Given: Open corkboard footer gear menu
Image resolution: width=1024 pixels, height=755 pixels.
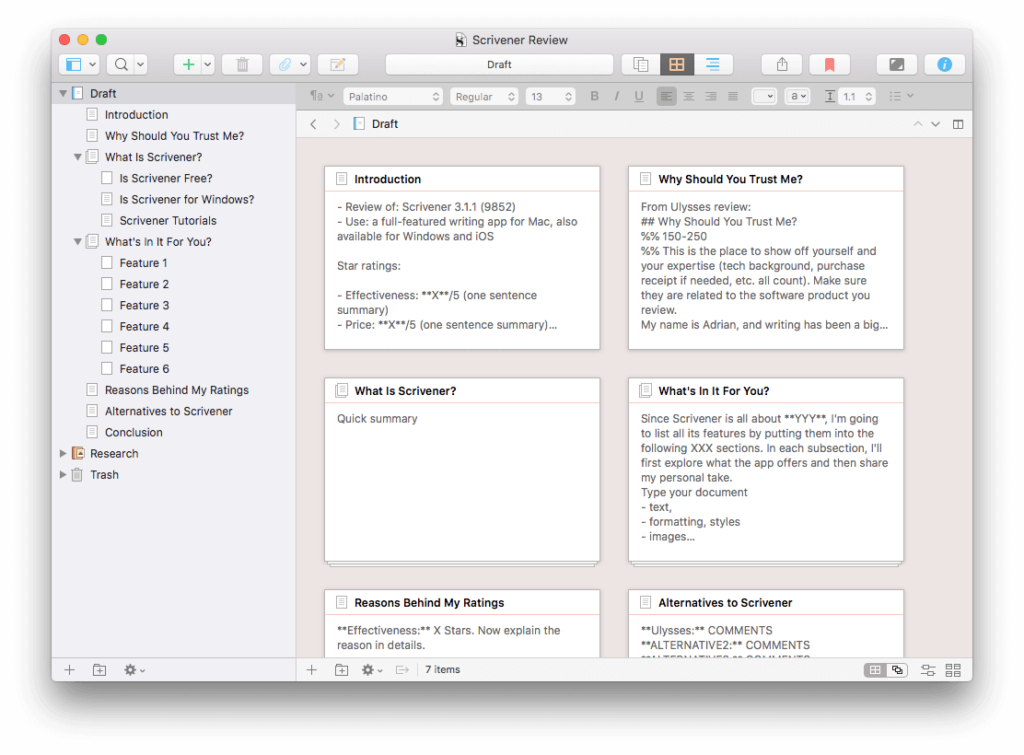Looking at the screenshot, I should [x=372, y=670].
